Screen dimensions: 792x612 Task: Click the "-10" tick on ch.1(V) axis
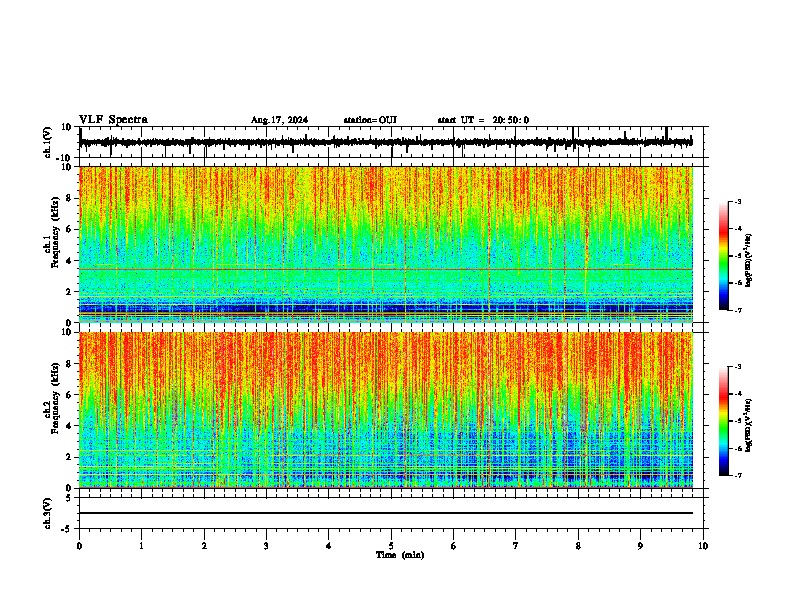64,158
